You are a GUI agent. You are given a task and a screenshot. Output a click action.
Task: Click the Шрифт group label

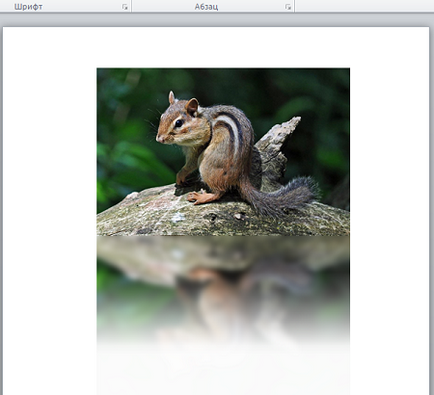click(x=28, y=7)
